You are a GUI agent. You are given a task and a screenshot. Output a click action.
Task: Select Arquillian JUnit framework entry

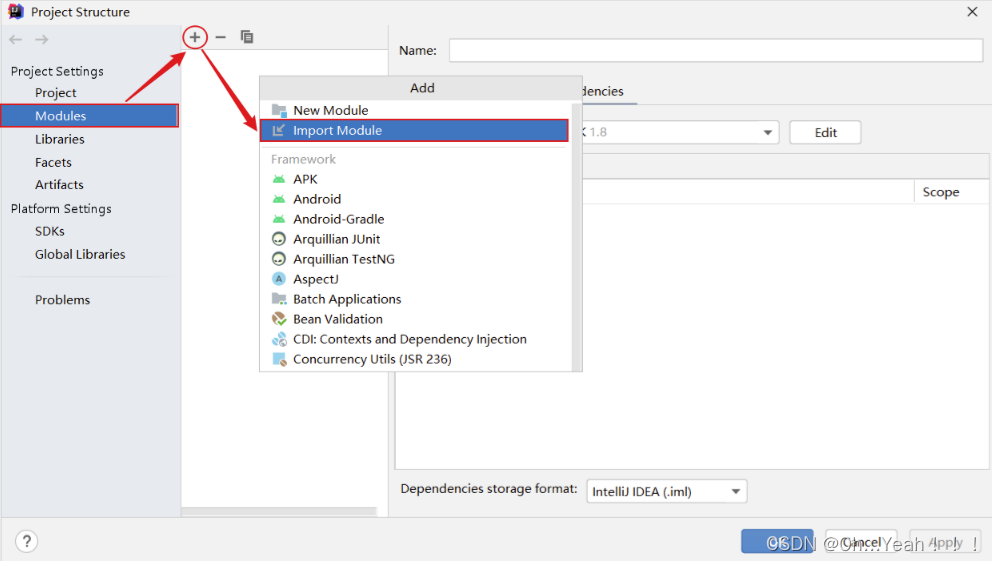[416, 239]
